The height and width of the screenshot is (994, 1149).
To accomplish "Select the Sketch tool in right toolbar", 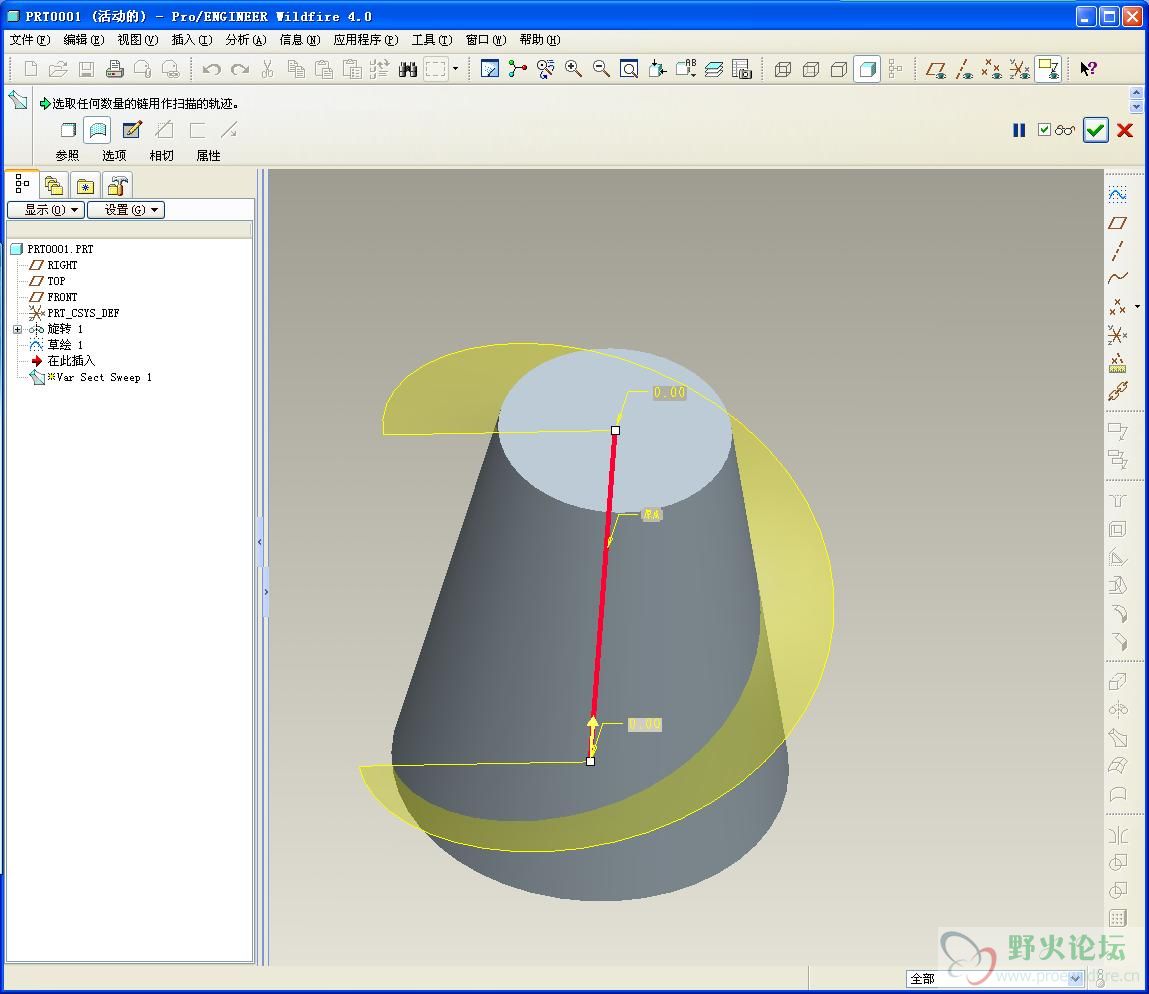I will coord(1117,195).
